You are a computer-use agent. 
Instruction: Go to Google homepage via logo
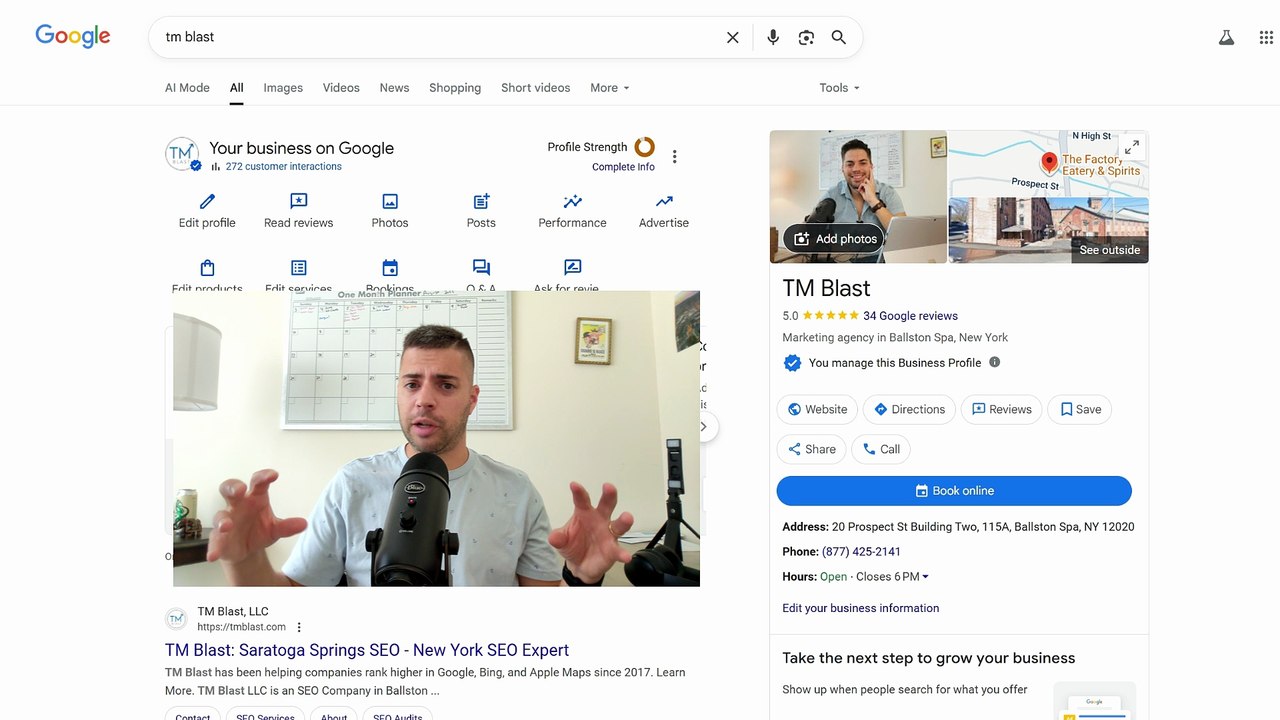(x=73, y=36)
